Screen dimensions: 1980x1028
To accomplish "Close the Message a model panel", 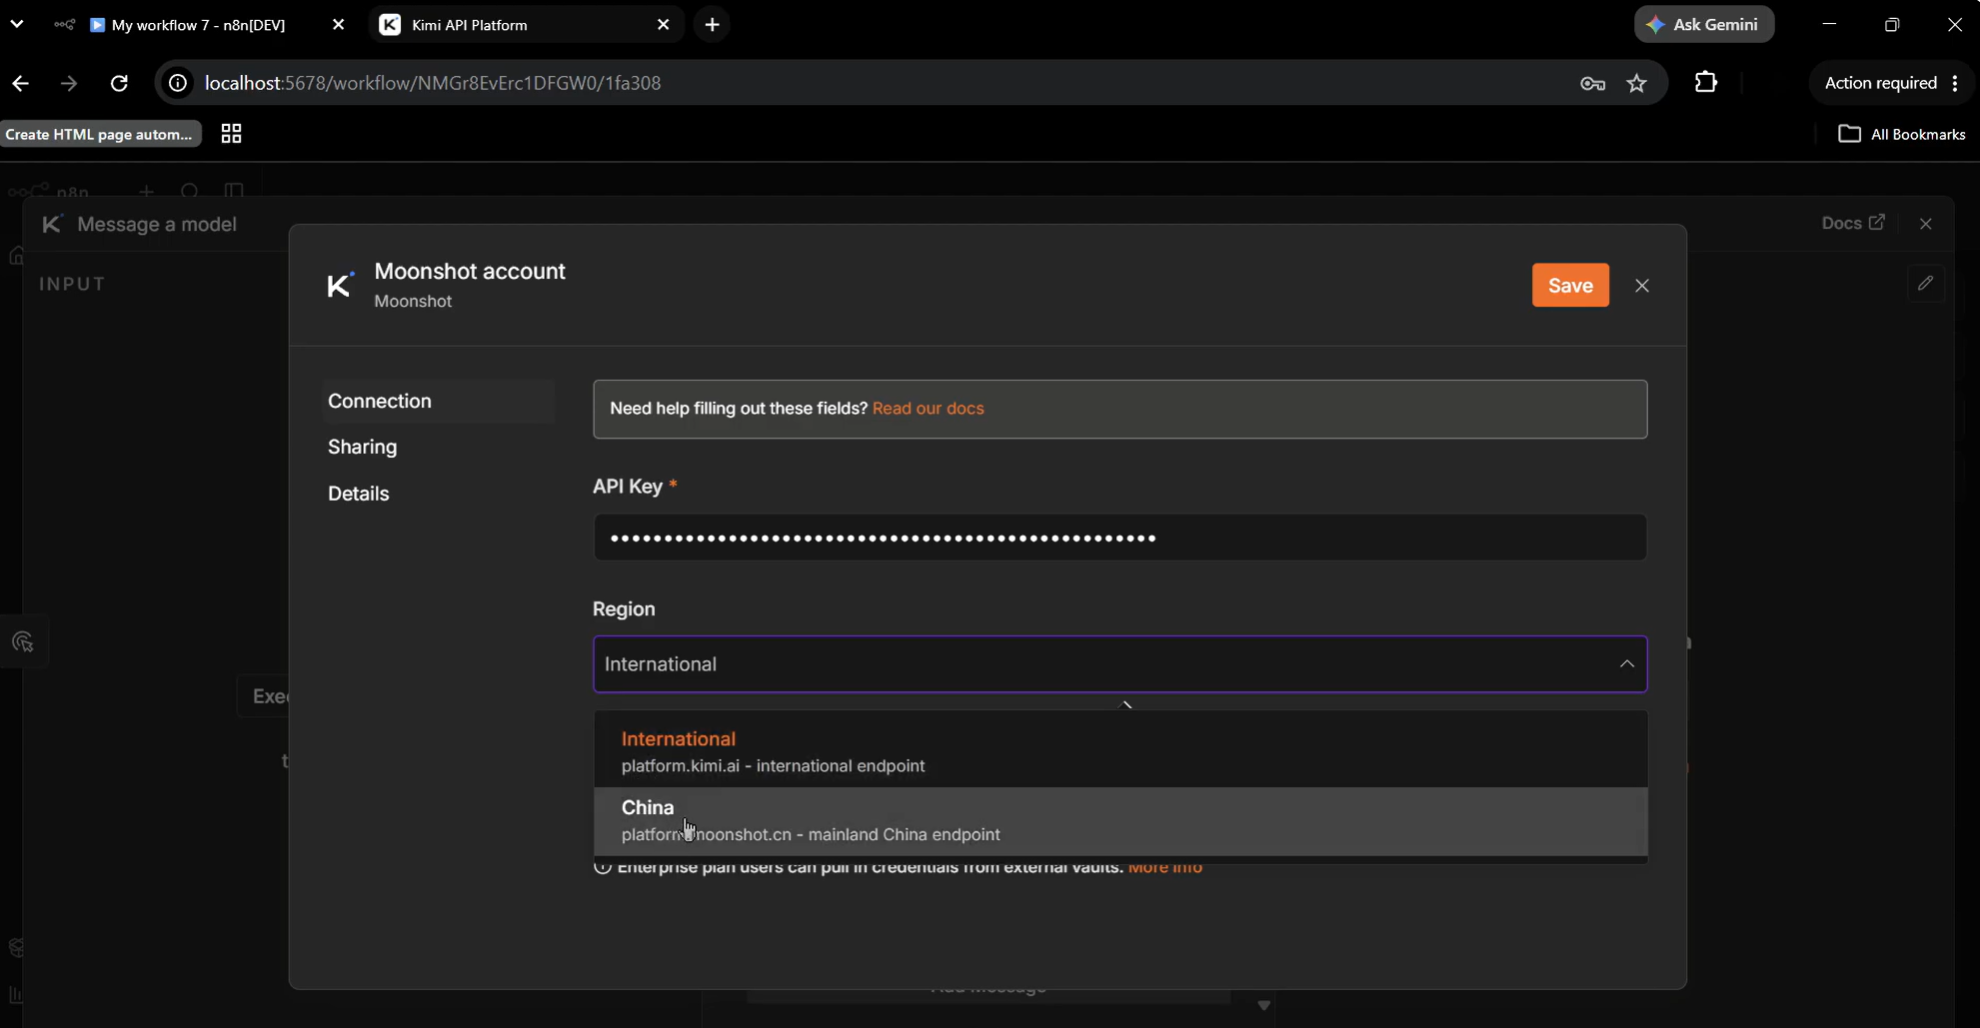I will click(x=1926, y=223).
